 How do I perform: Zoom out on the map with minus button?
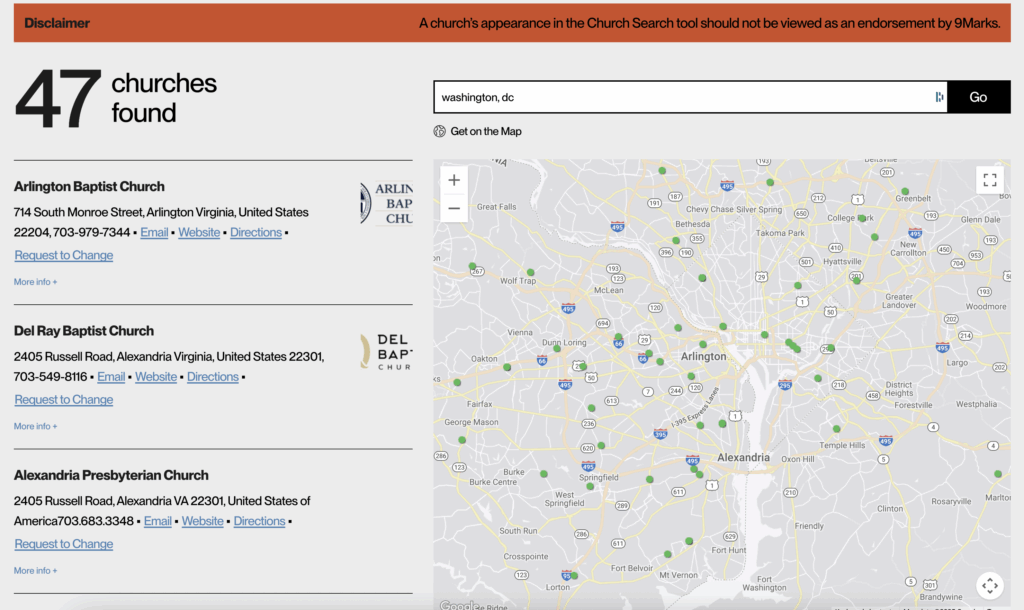[x=454, y=208]
